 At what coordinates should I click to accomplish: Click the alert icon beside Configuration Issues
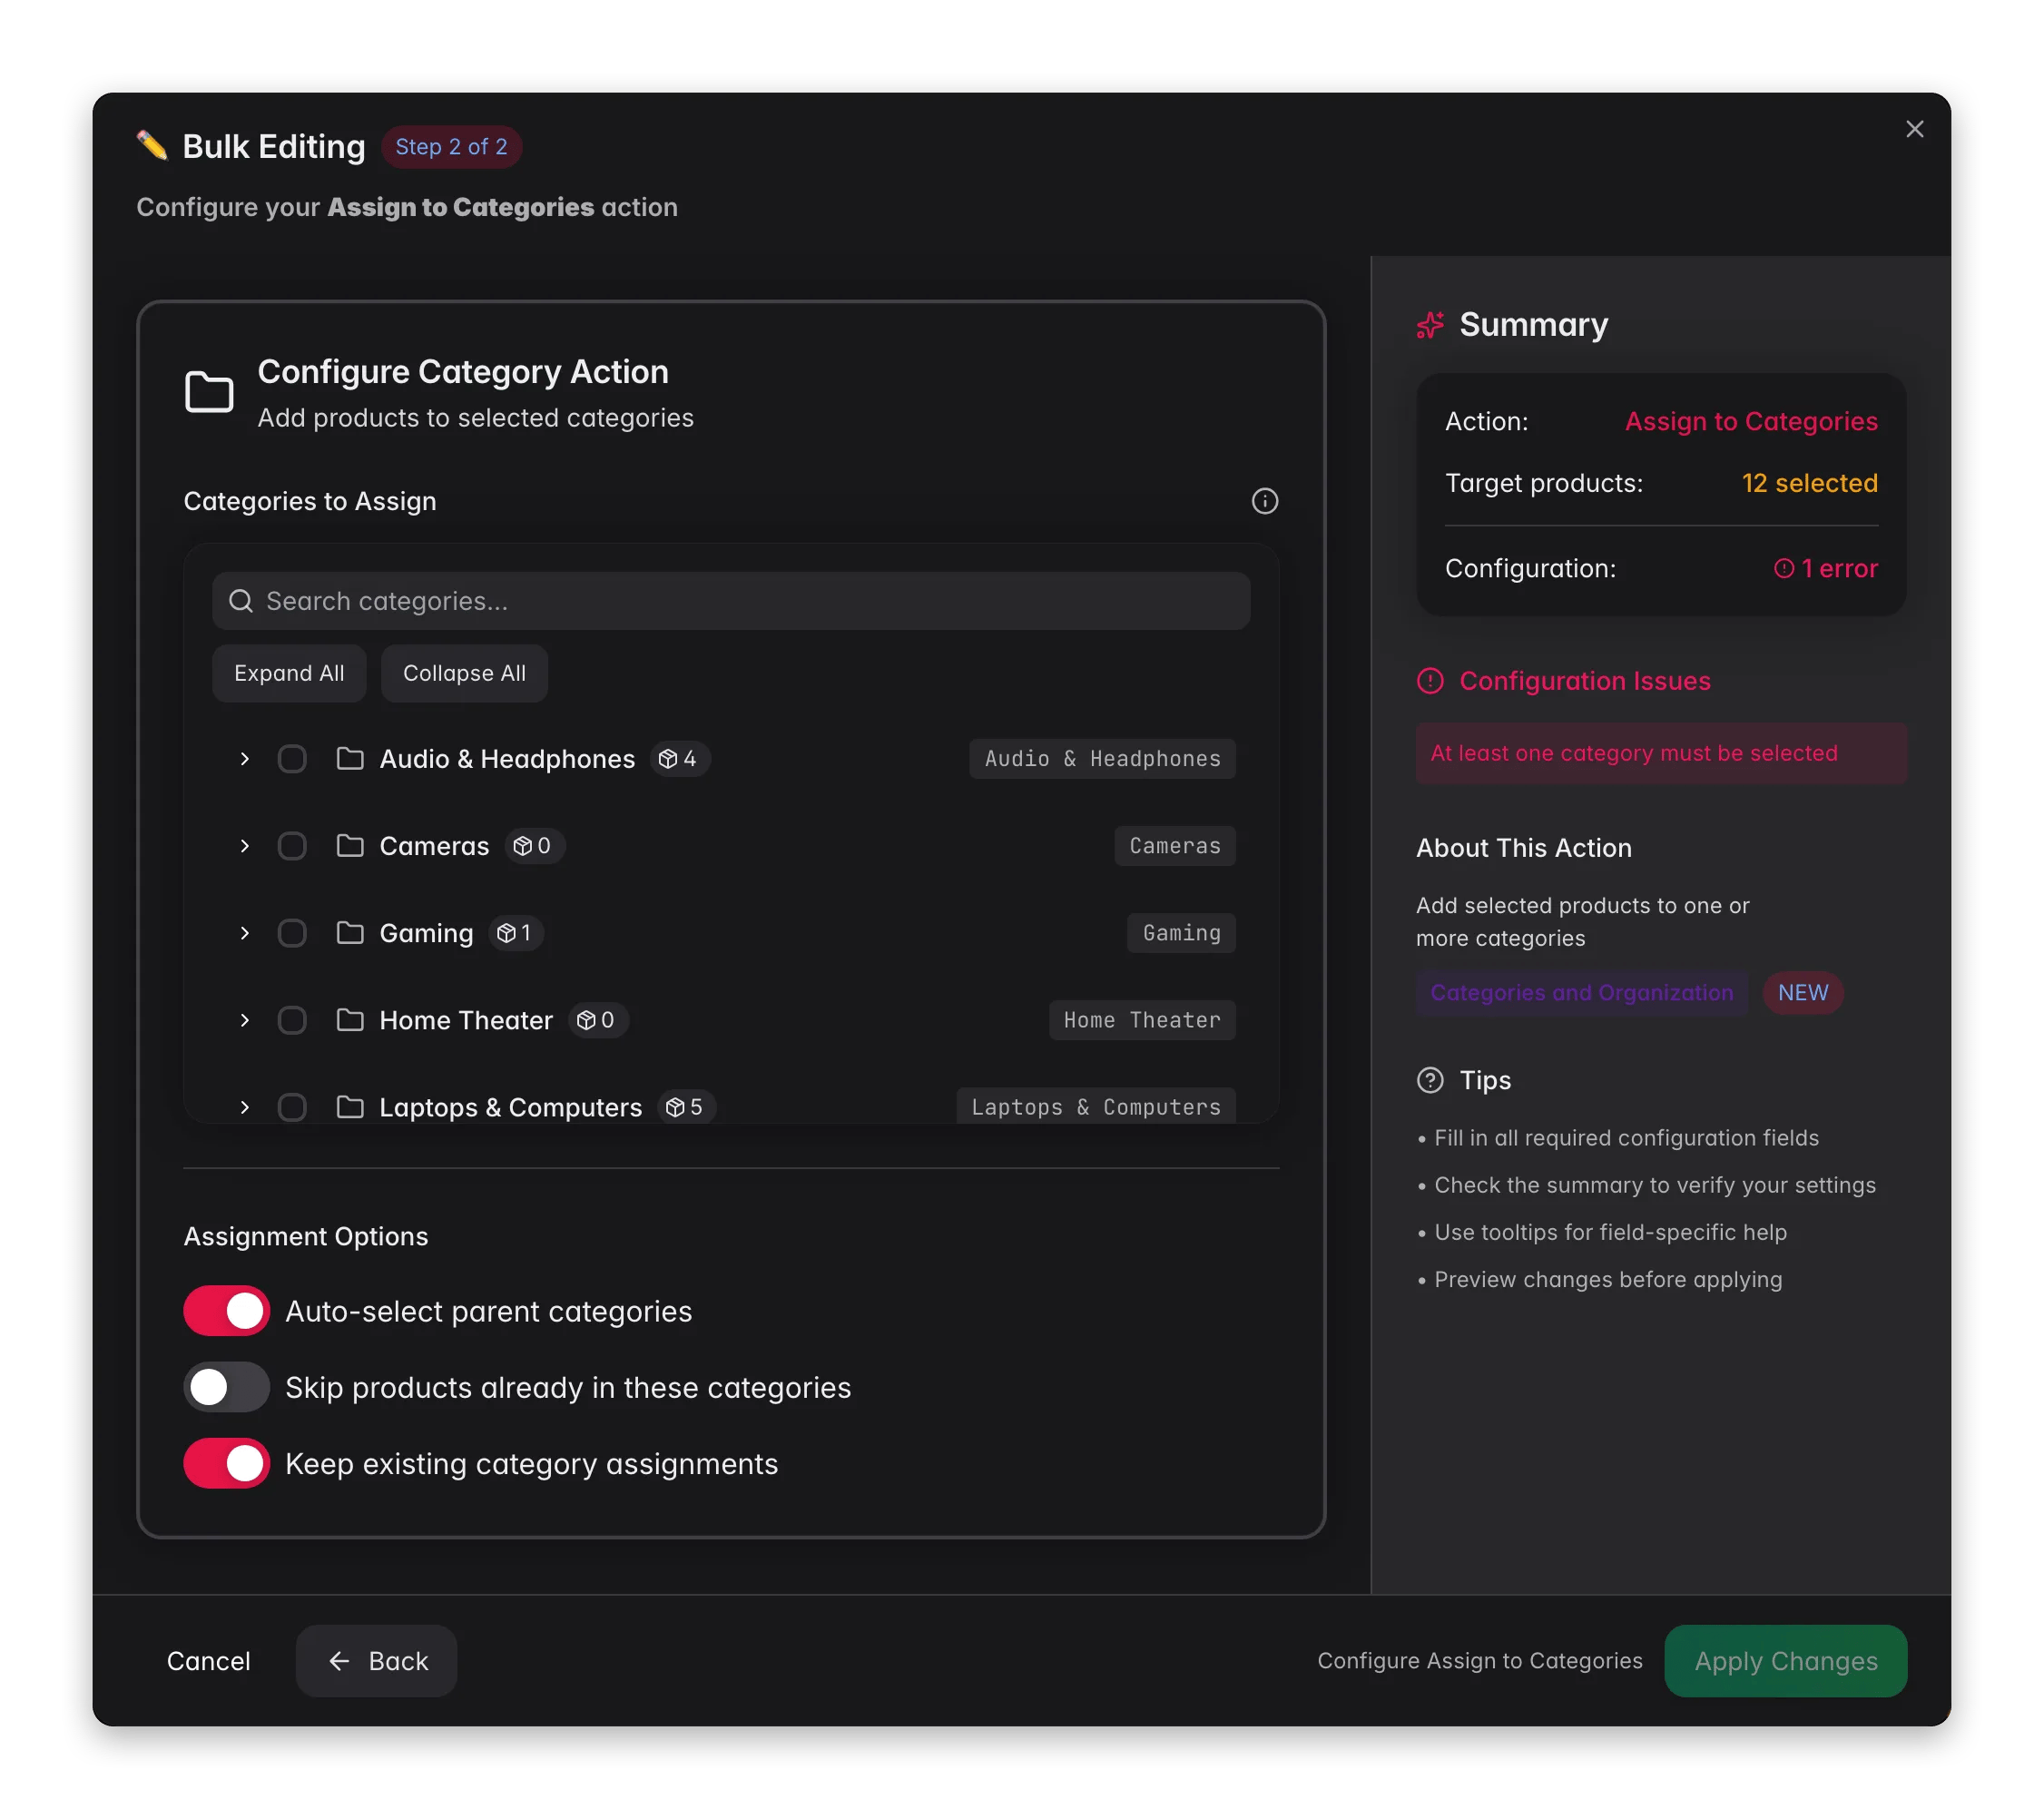[x=1430, y=681]
